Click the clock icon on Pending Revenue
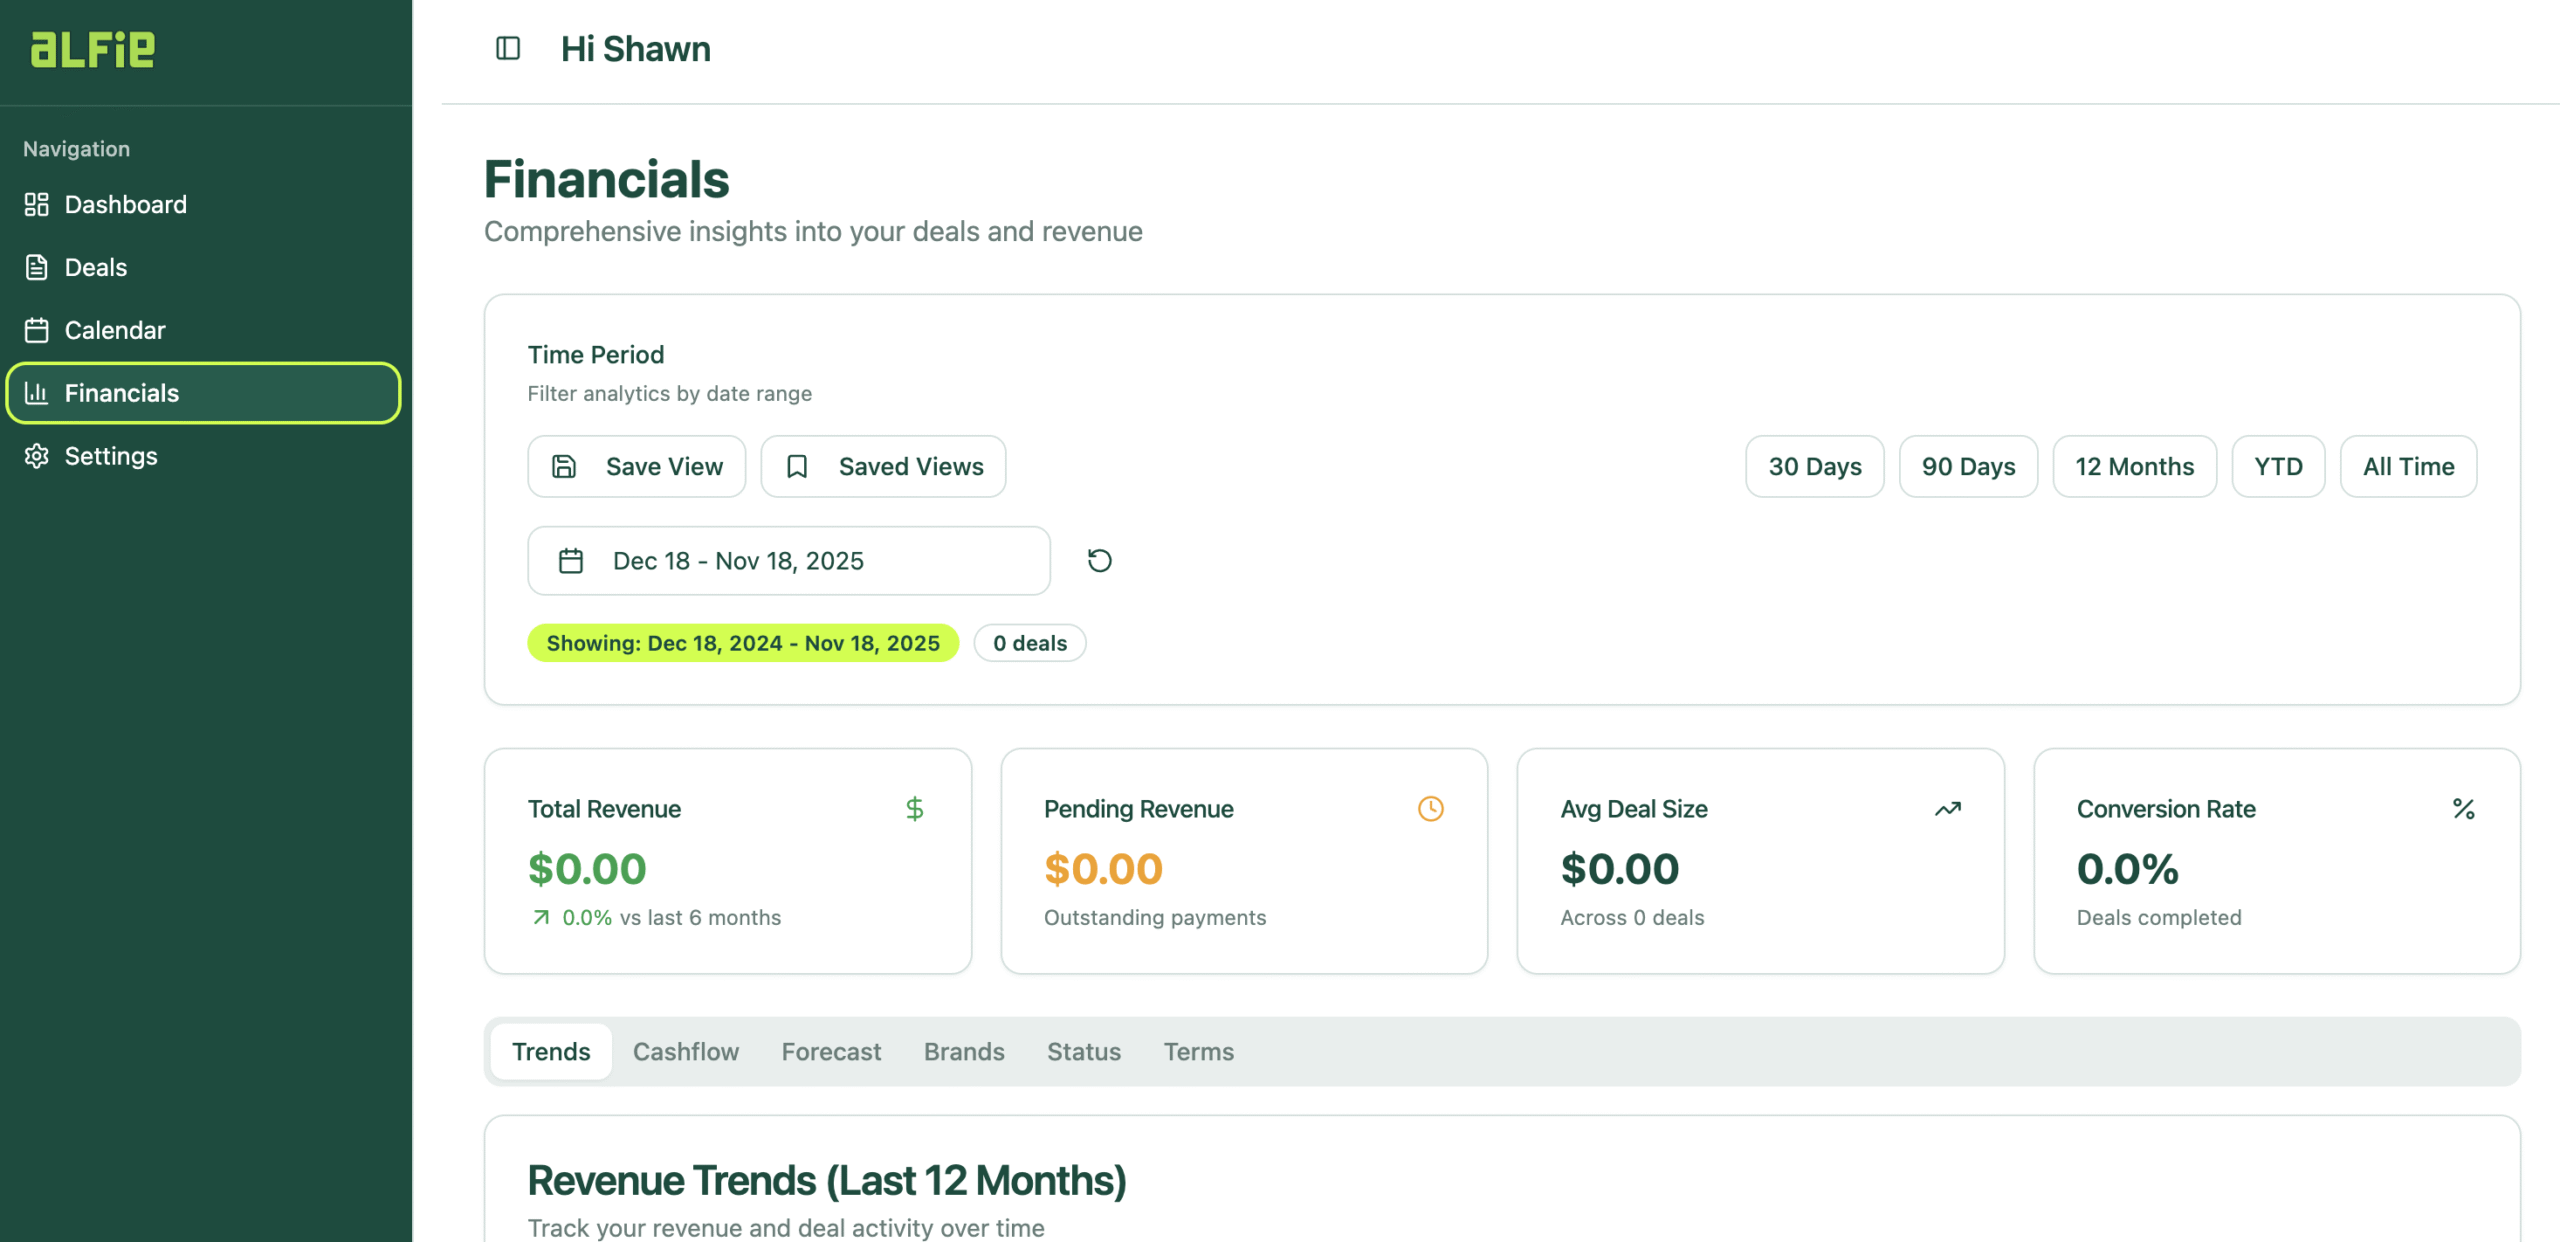Screen dimensions: 2560x1242 pos(1430,809)
